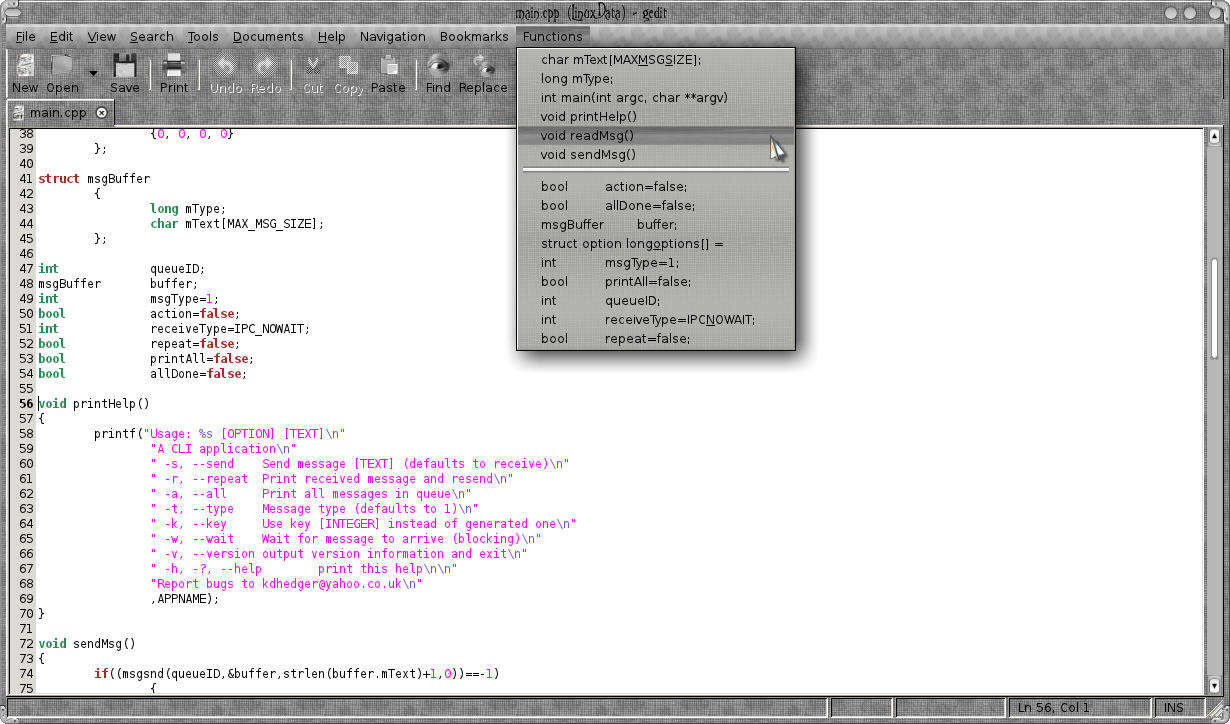This screenshot has width=1230, height=724.
Task: Open Find using the binoculars icon
Action: (x=438, y=74)
